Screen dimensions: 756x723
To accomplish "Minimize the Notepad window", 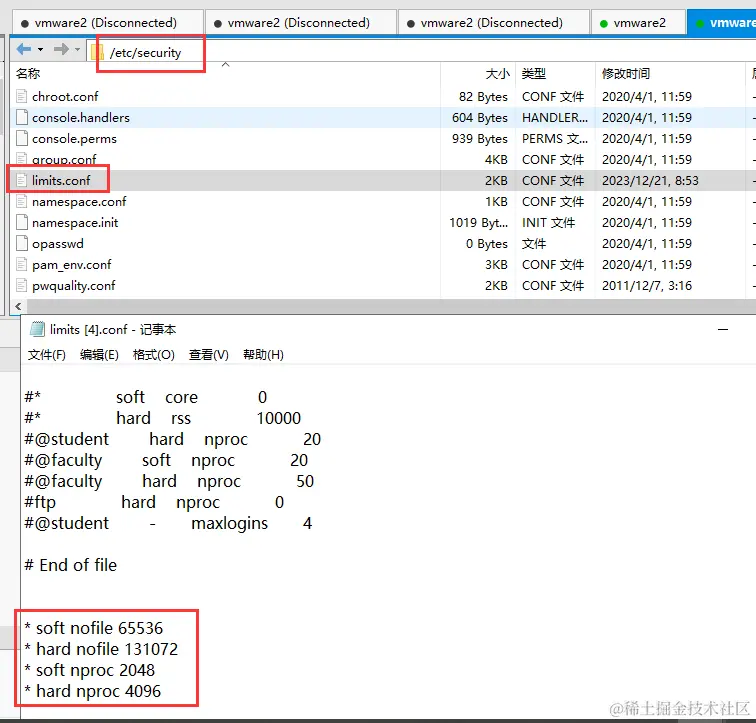I will 723,330.
